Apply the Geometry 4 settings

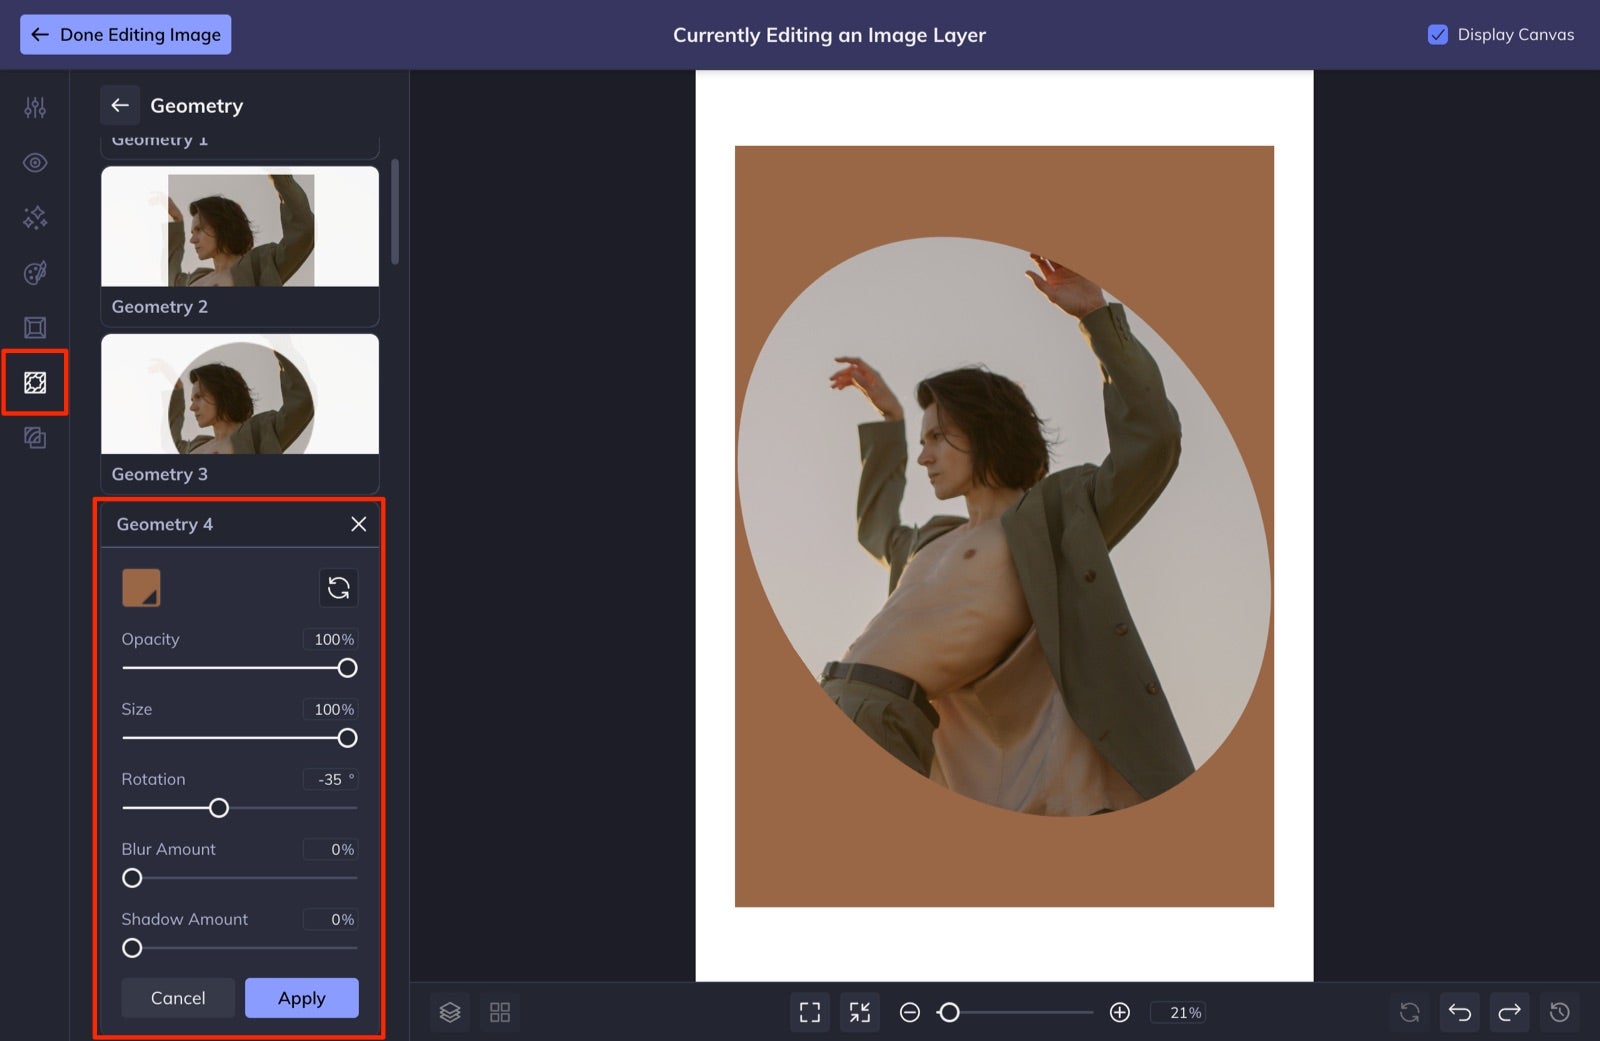pos(301,997)
